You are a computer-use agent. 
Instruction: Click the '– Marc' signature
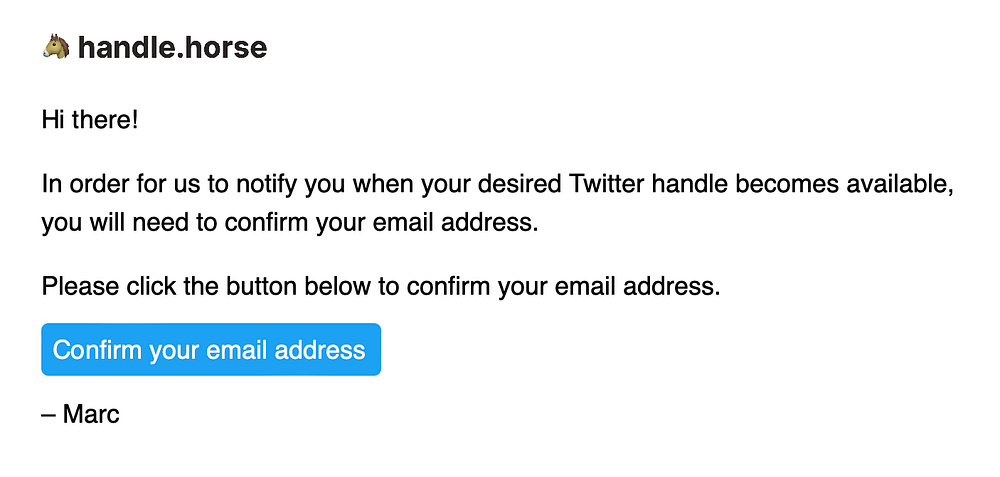click(80, 414)
